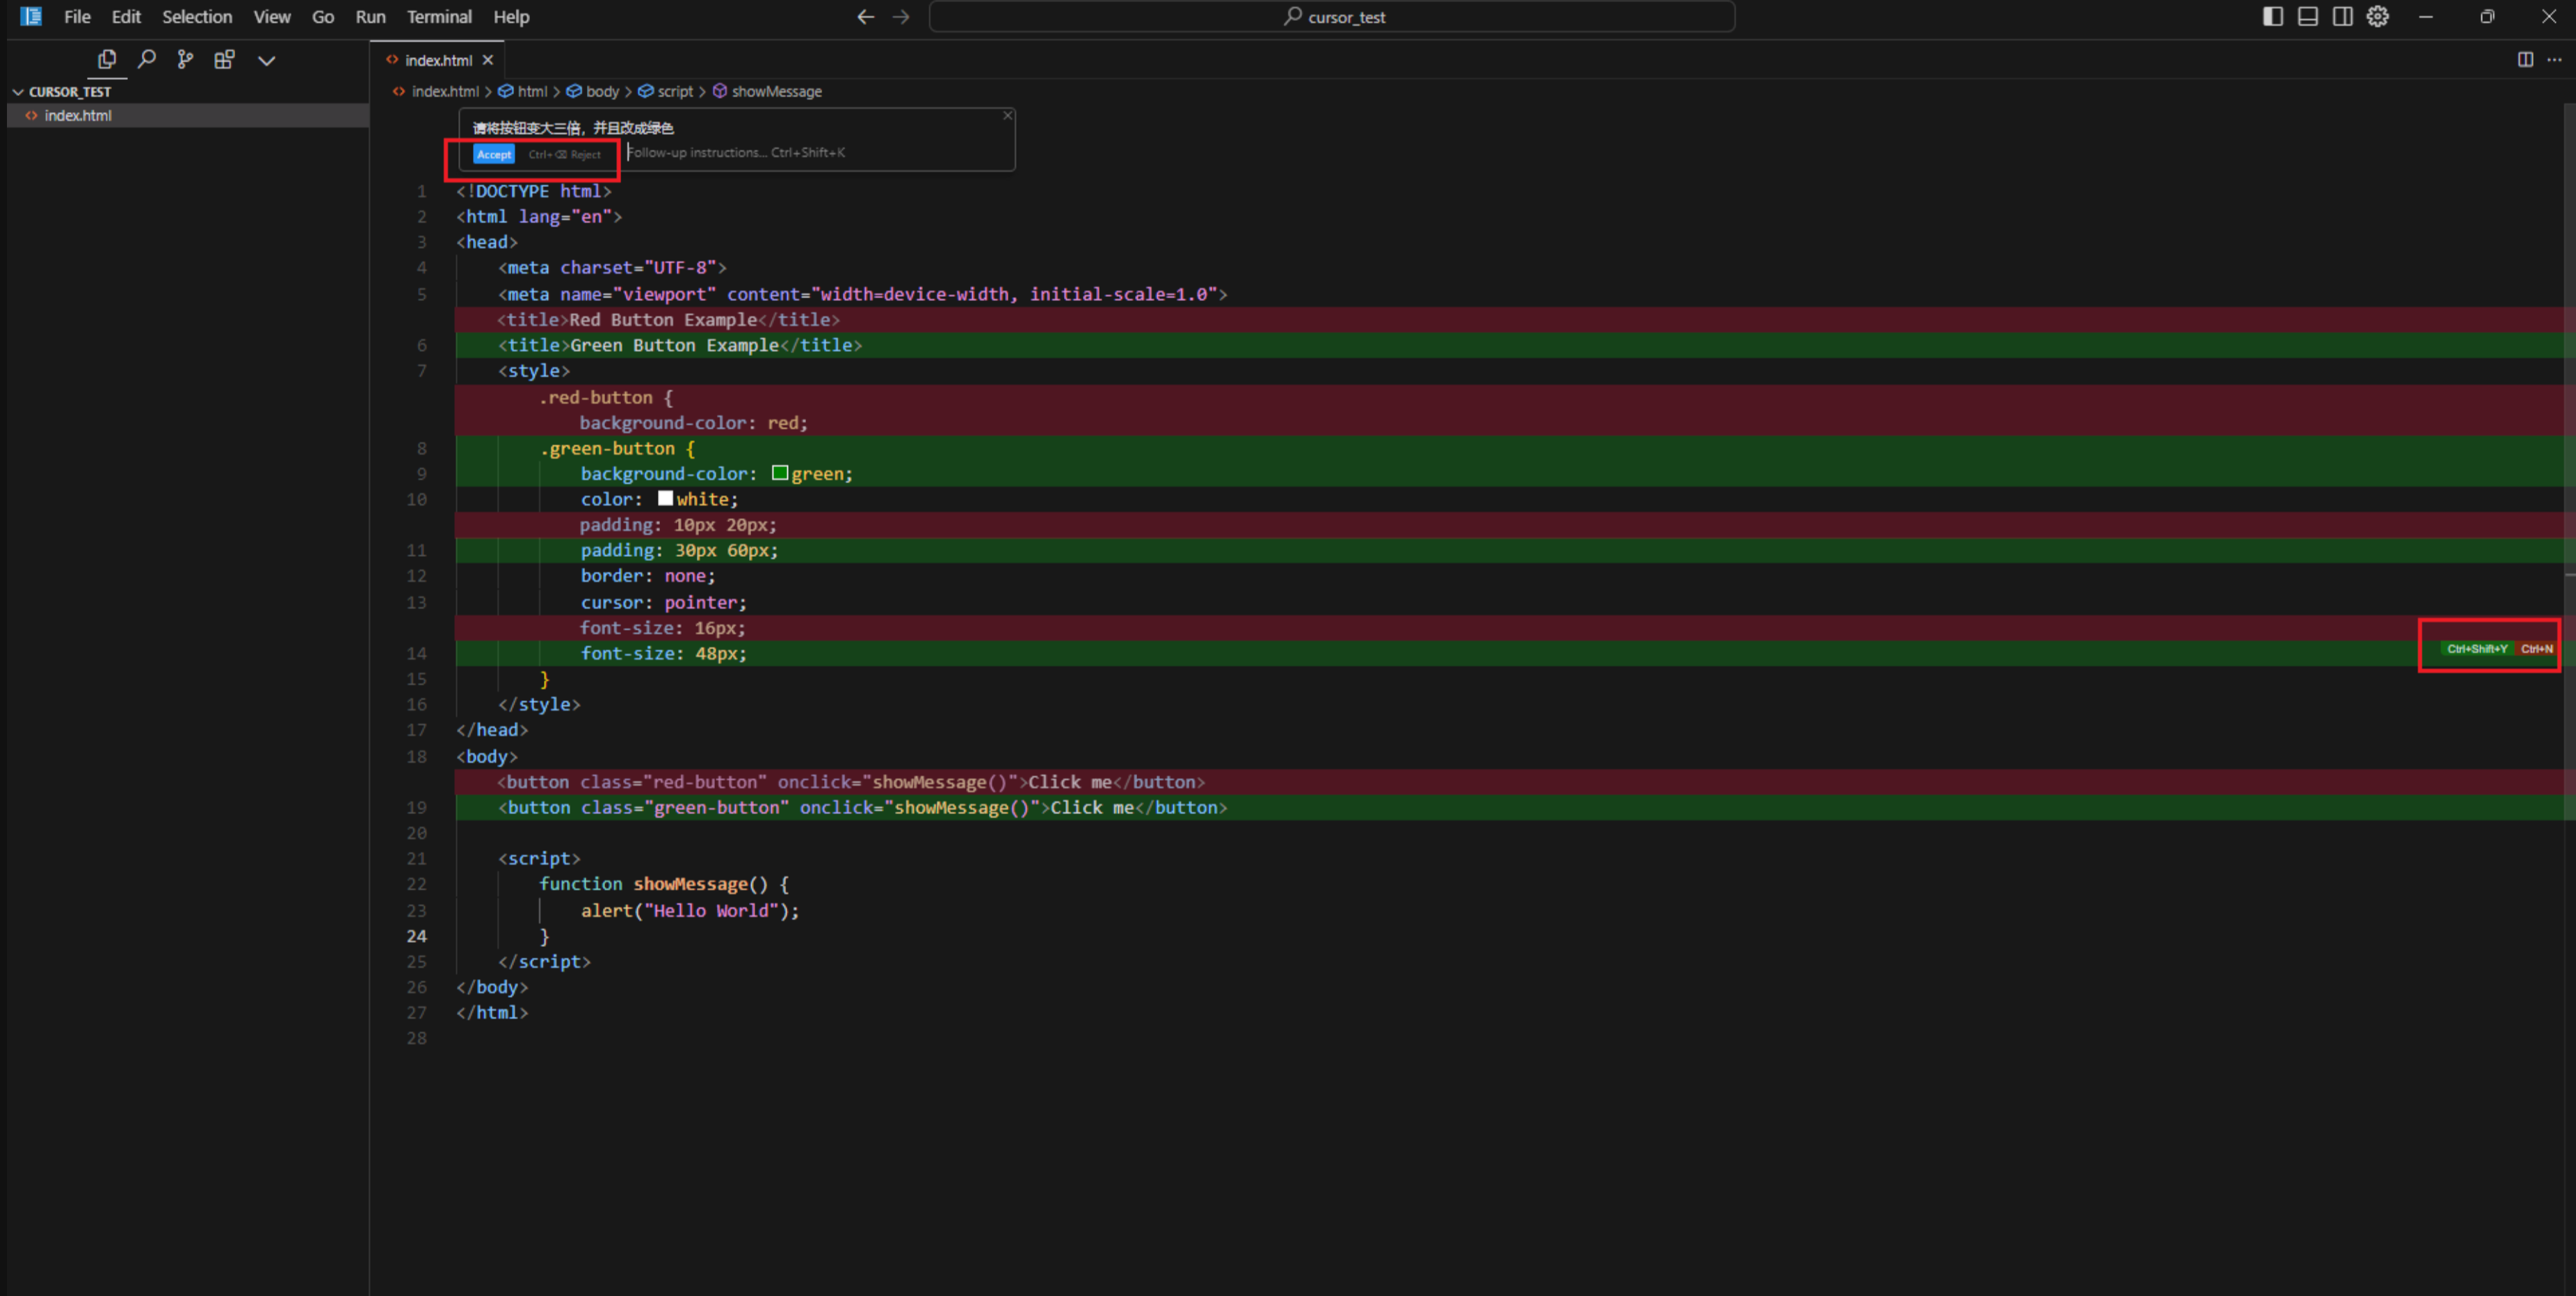Open the Explorer files view icon
Image resolution: width=2576 pixels, height=1296 pixels.
click(x=106, y=60)
